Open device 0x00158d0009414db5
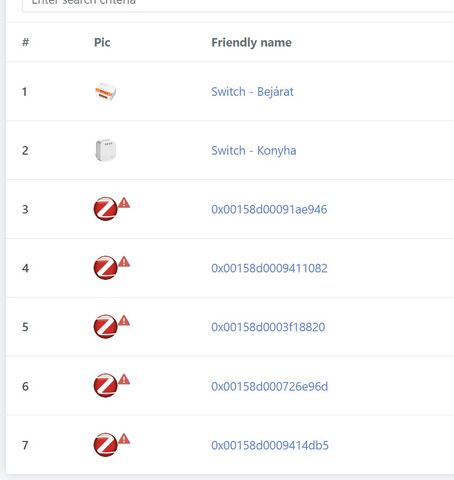The image size is (454, 480). [270, 445]
